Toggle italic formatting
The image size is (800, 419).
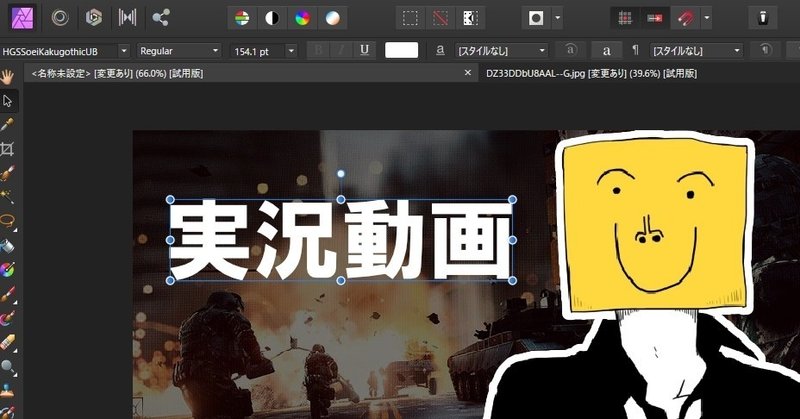click(x=341, y=50)
